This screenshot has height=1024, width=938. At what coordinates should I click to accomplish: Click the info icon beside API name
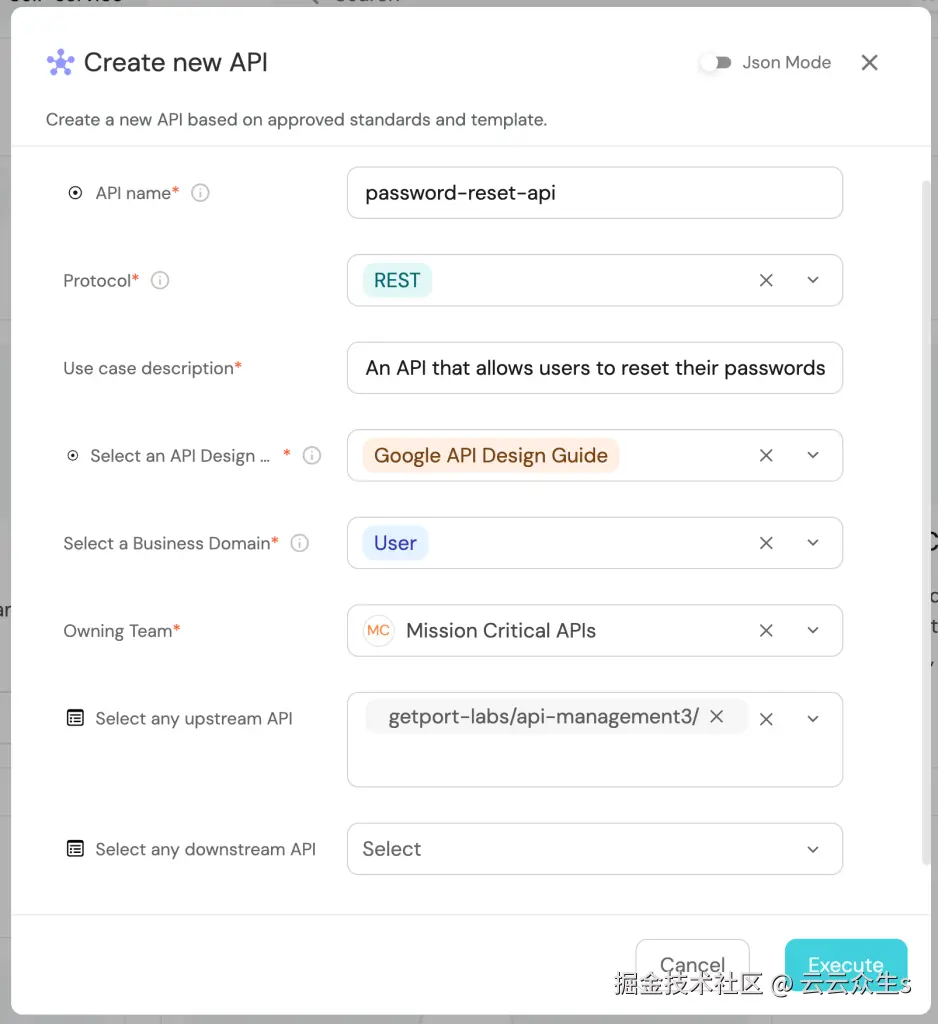tap(200, 193)
